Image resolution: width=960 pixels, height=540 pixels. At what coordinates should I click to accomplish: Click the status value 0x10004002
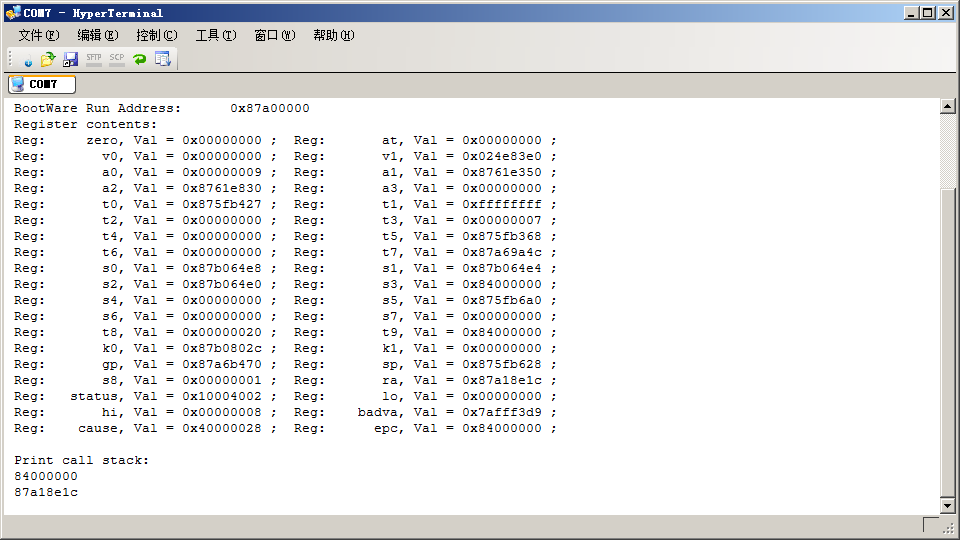point(222,396)
